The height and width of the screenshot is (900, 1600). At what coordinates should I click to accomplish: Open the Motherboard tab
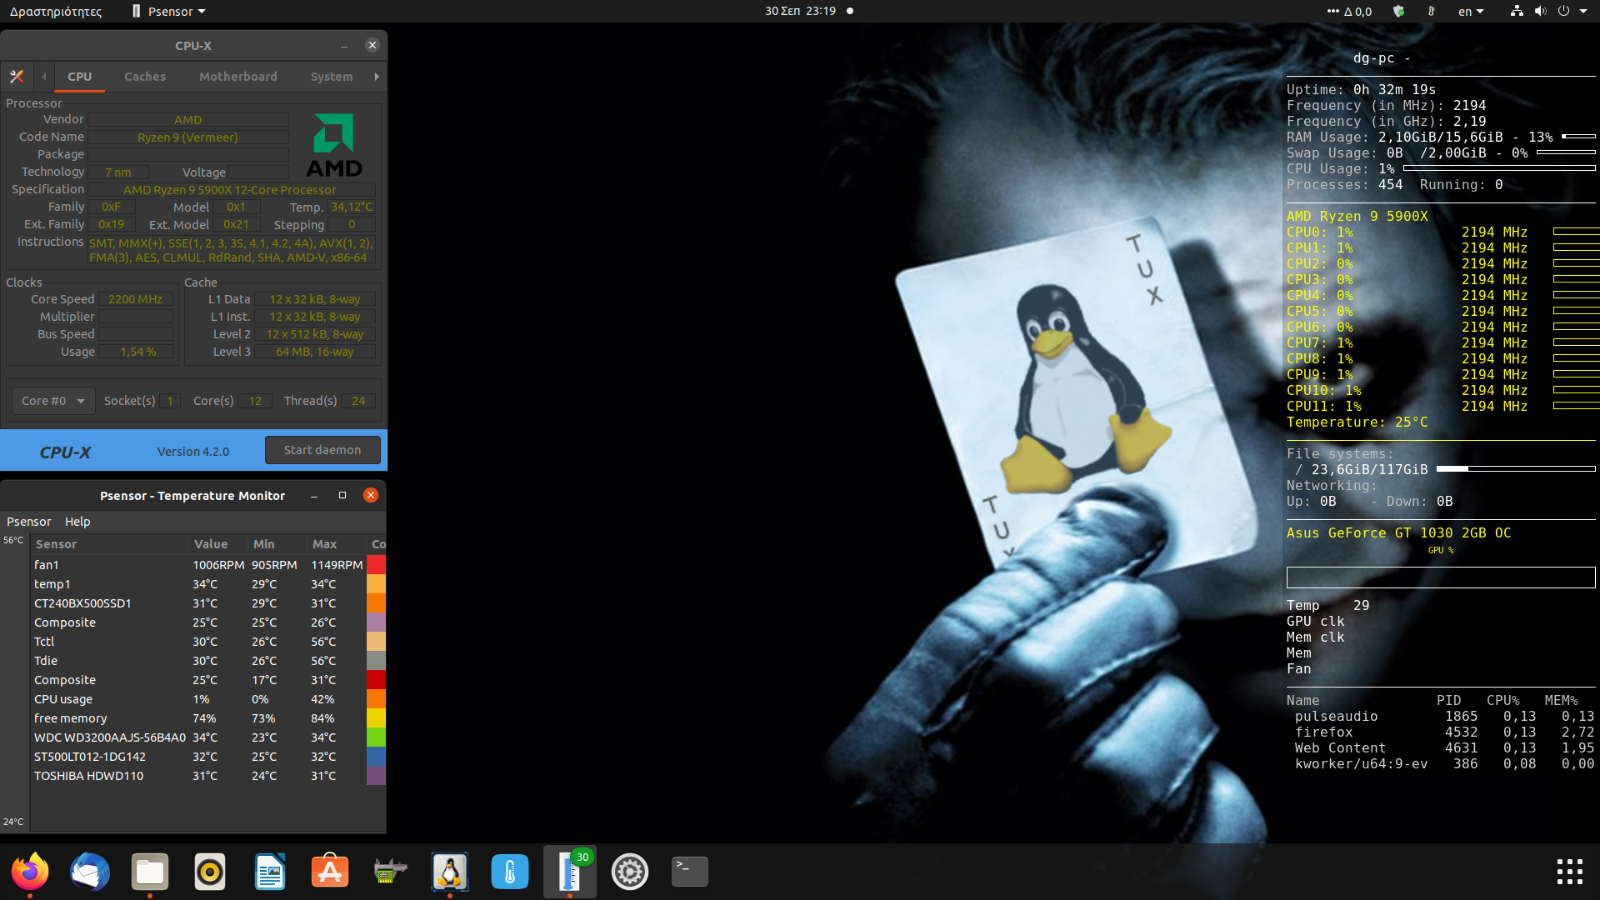(238, 77)
